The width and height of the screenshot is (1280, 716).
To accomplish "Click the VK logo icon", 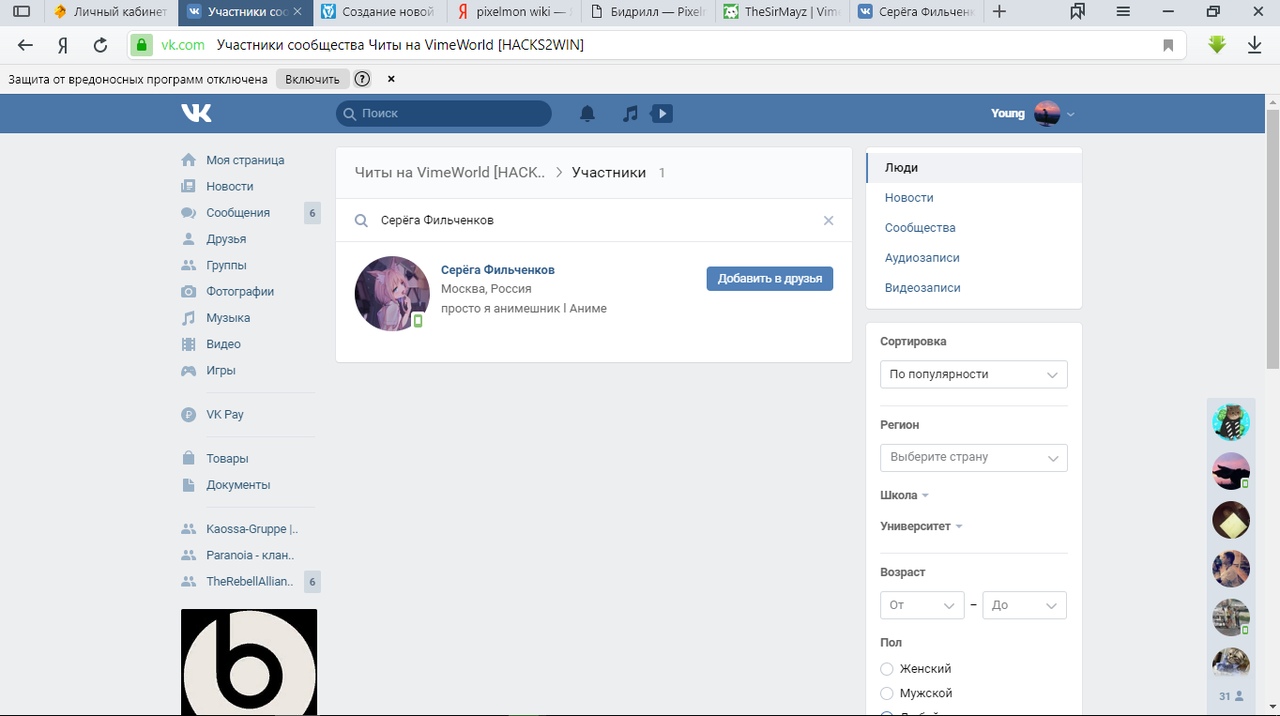I will 196,114.
